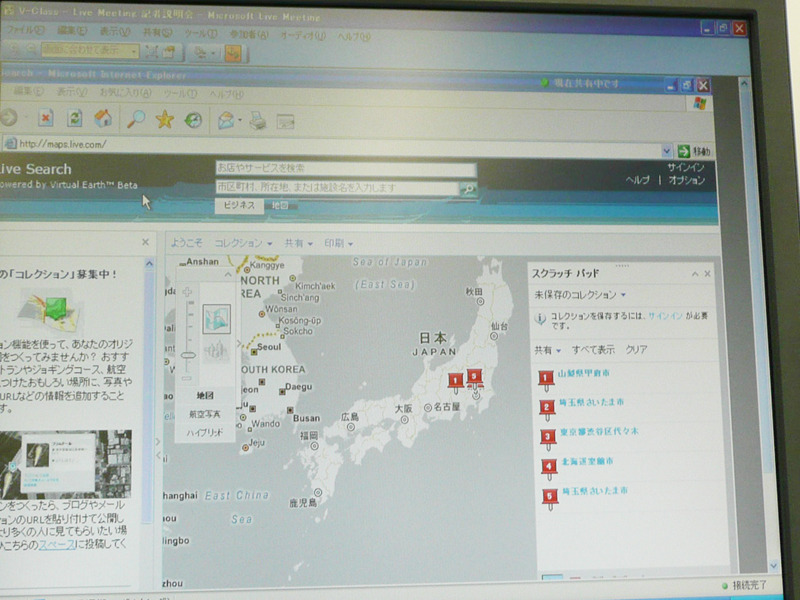Click the aerial photo thumbnail in left panel

tap(66, 464)
